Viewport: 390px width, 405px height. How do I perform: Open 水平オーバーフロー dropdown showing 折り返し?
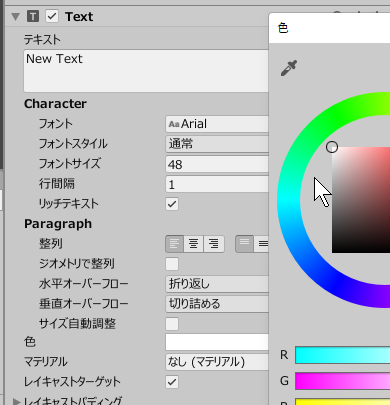[217, 284]
